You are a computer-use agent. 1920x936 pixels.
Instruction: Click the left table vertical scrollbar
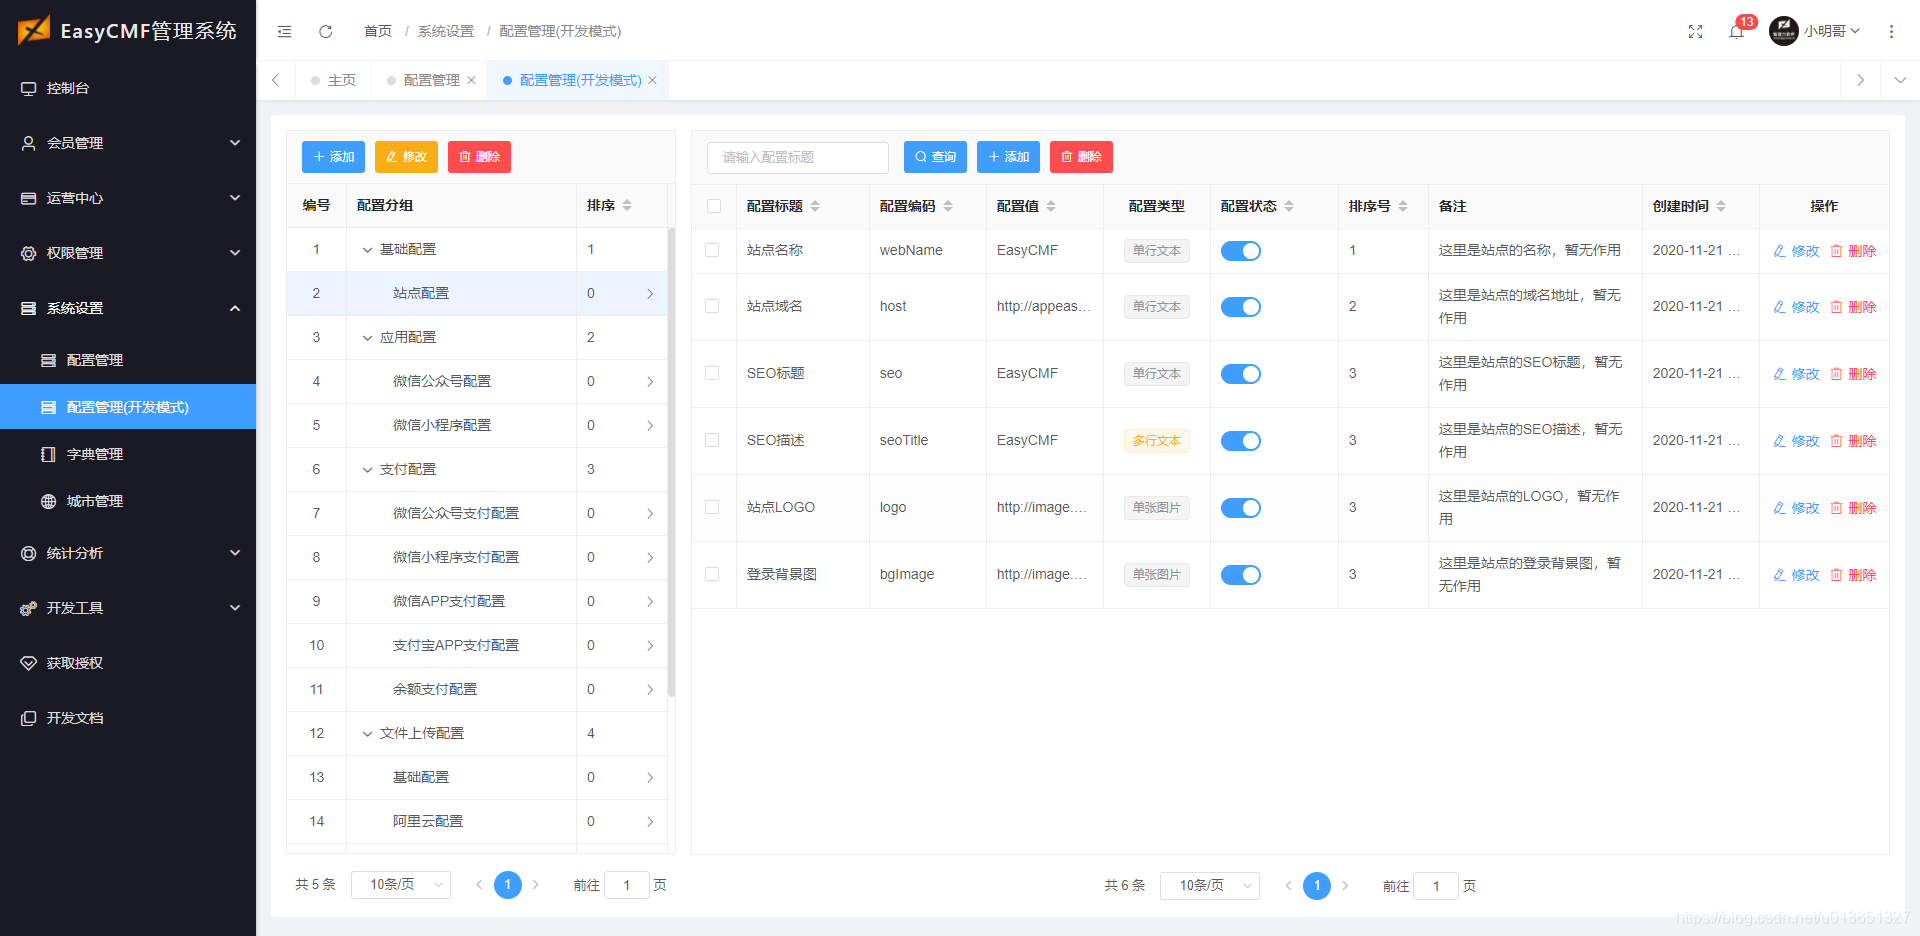click(672, 462)
